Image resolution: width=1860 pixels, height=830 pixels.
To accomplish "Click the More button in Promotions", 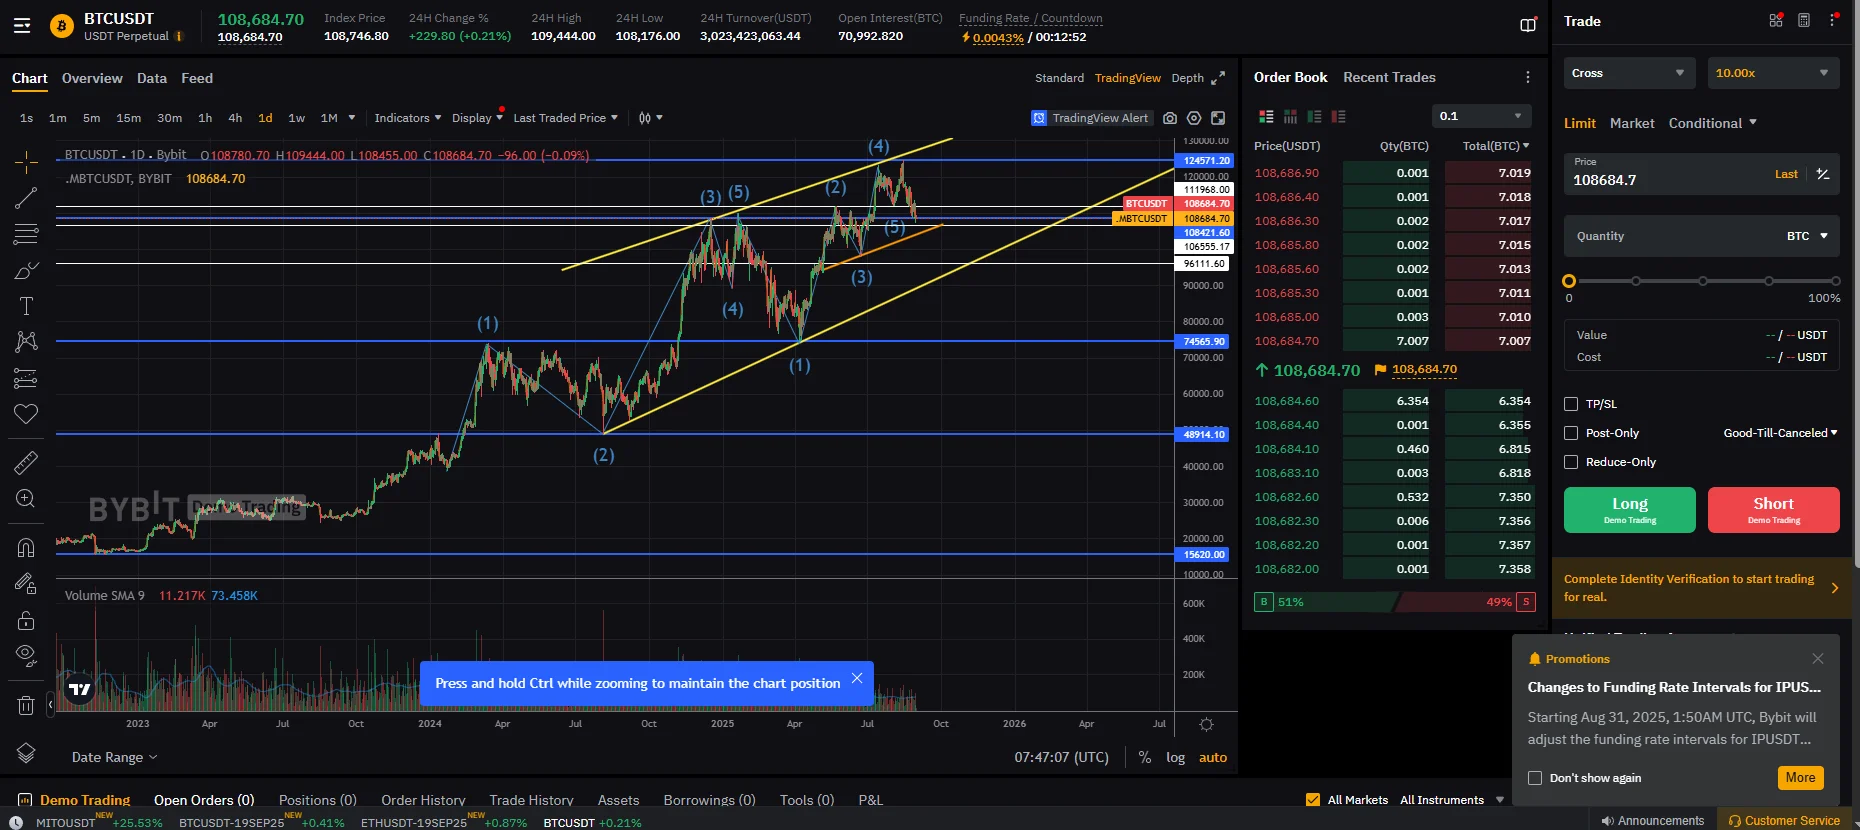I will [x=1800, y=778].
